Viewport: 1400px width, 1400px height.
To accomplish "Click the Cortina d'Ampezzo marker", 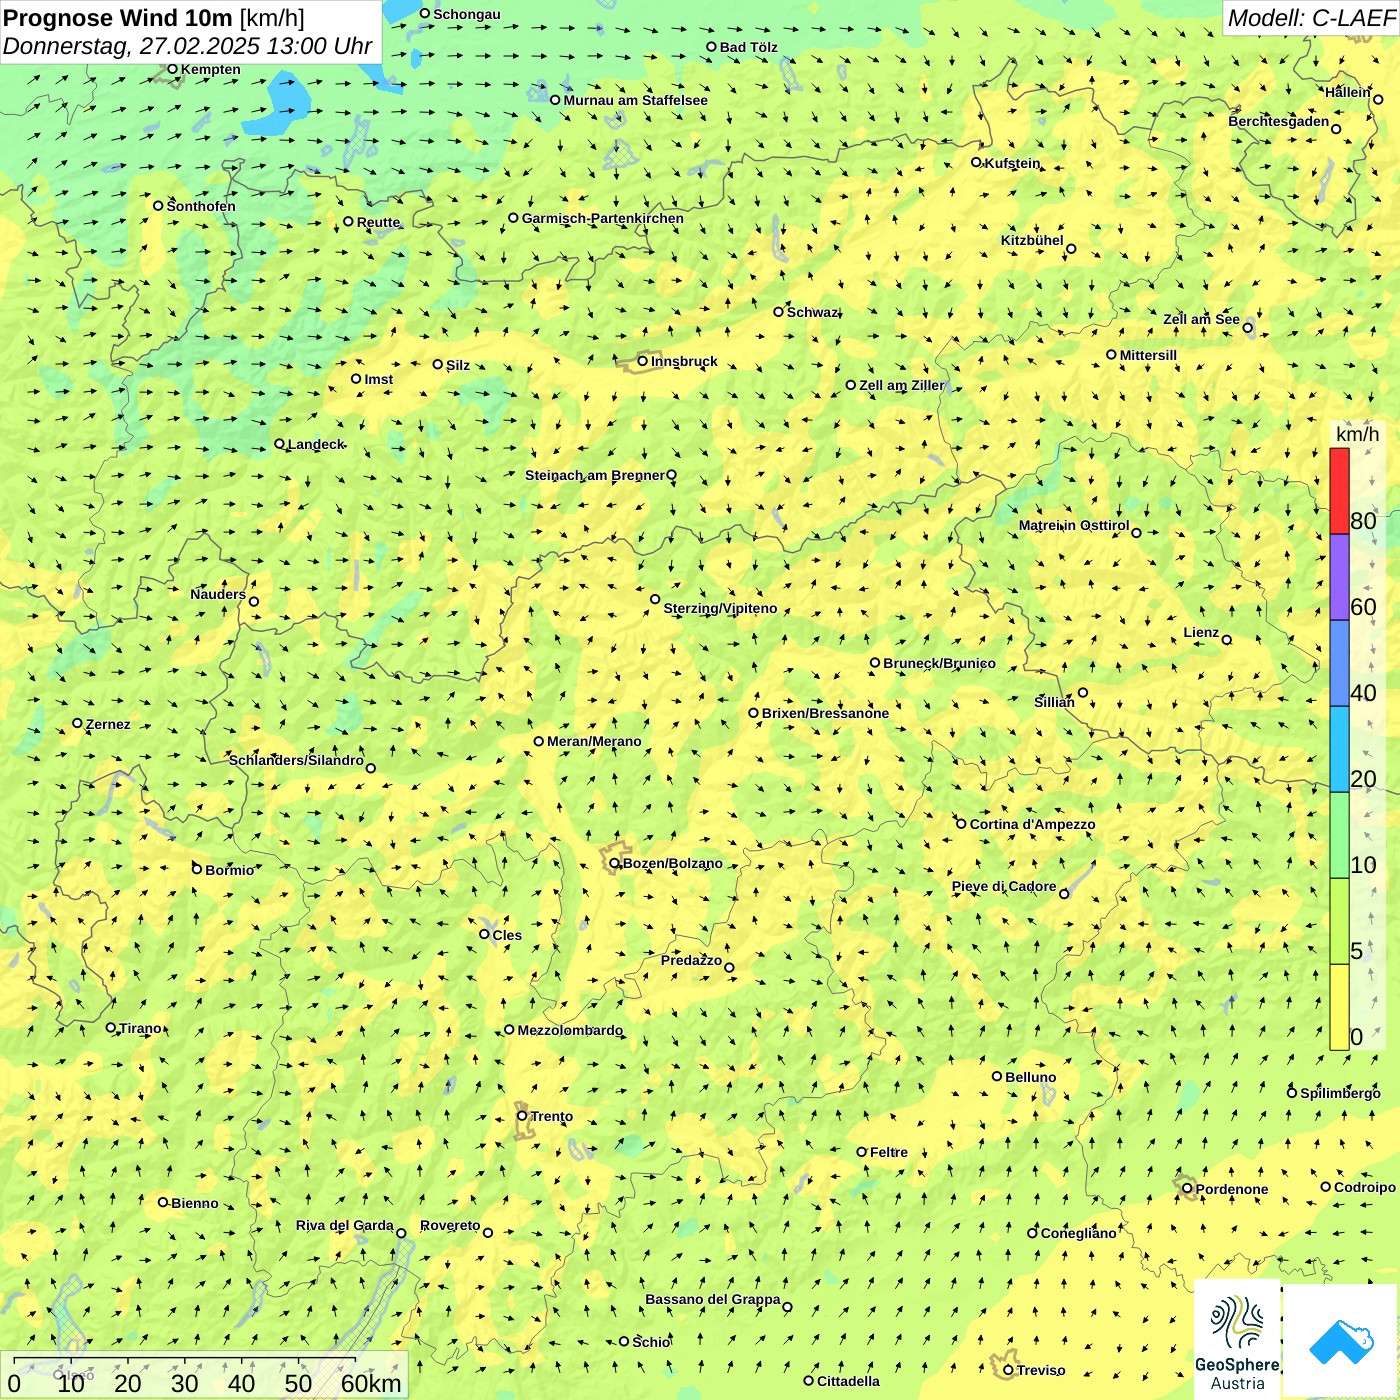I will 962,824.
